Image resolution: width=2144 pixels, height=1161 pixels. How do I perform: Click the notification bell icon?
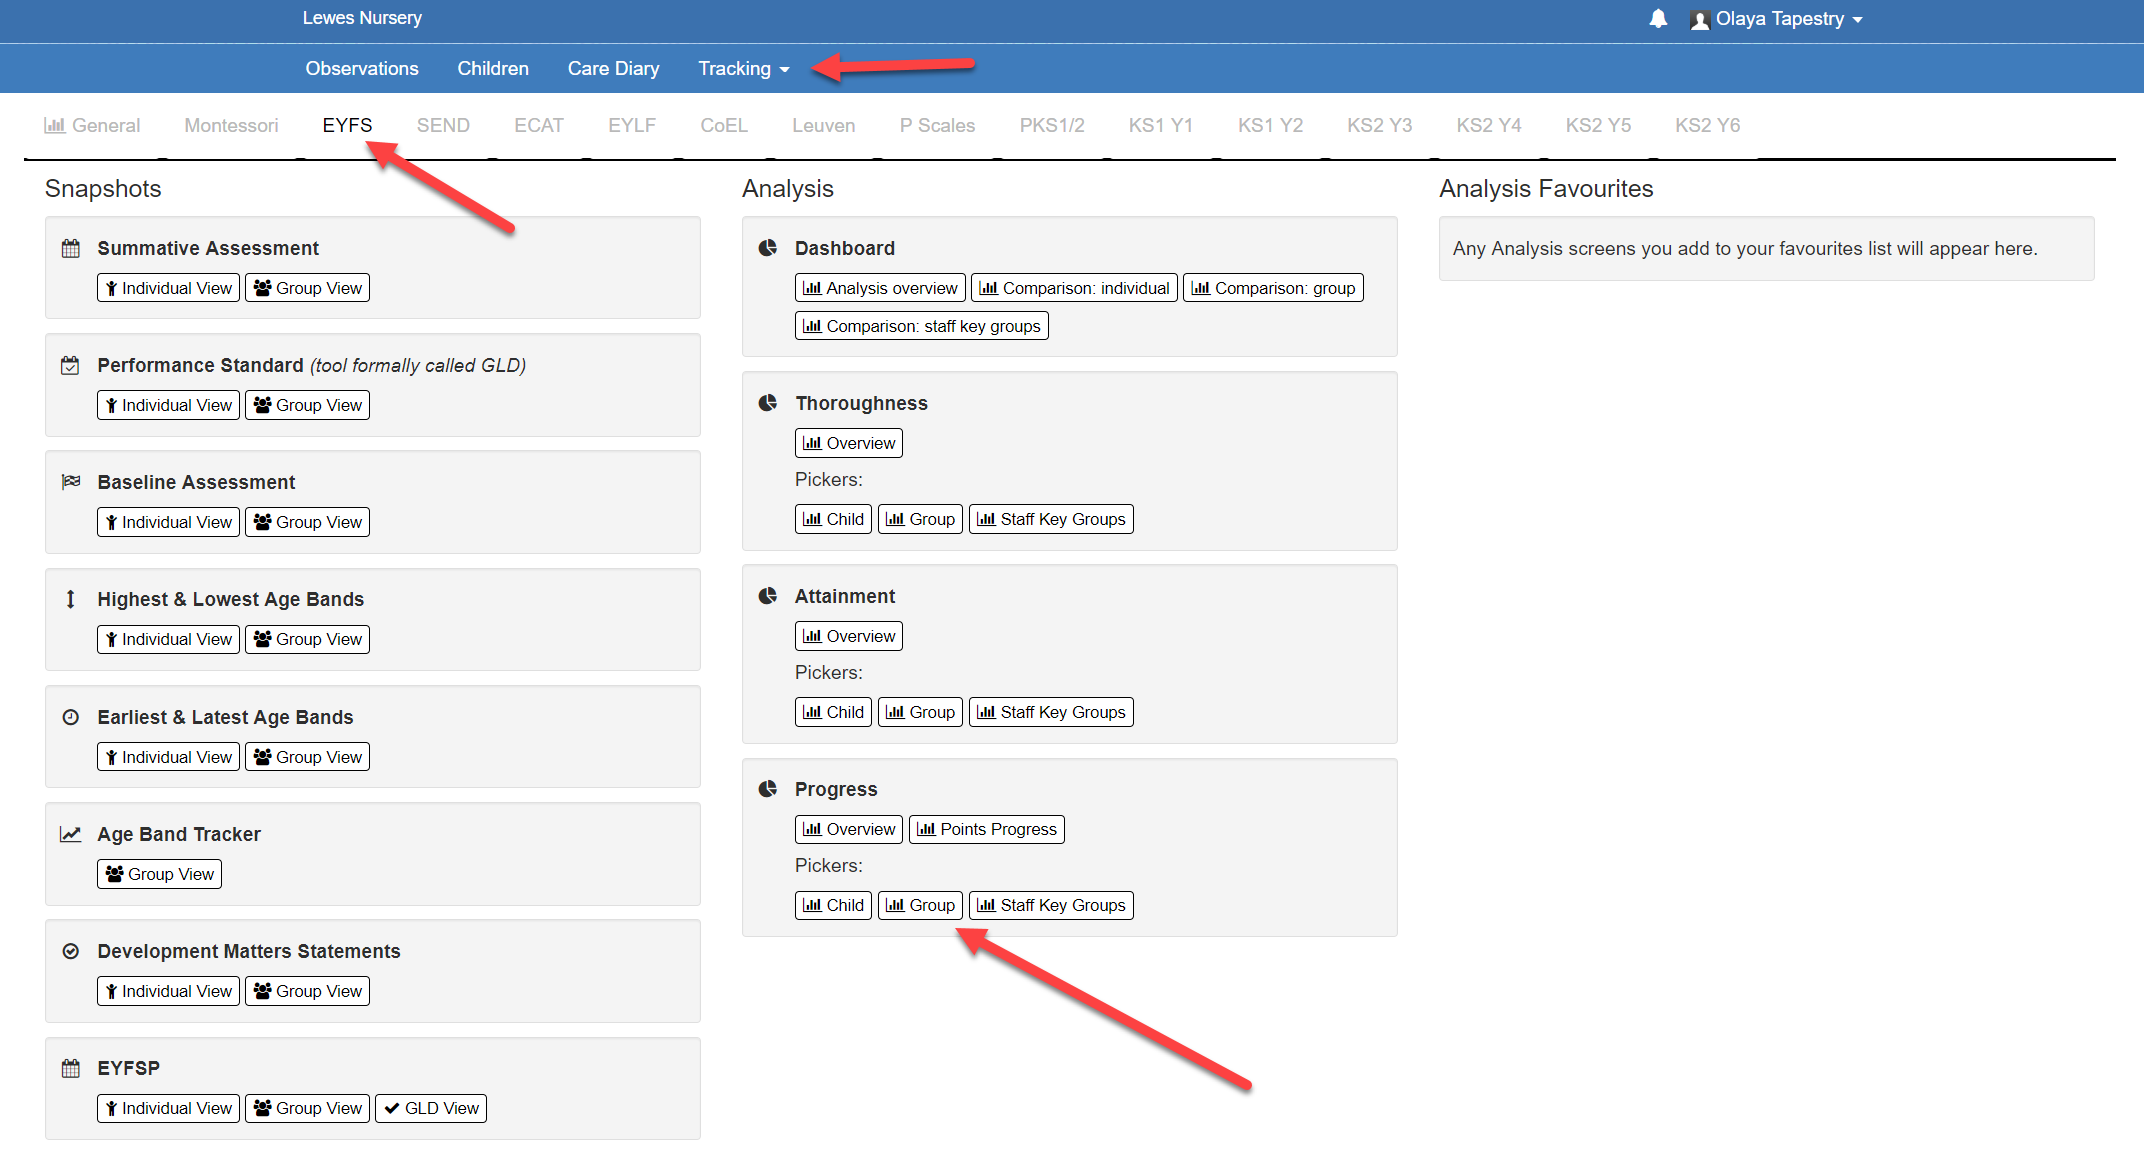pyautogui.click(x=1658, y=19)
